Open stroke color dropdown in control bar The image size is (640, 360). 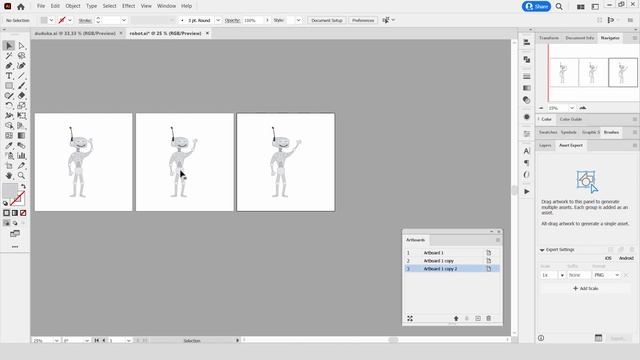pos(70,20)
